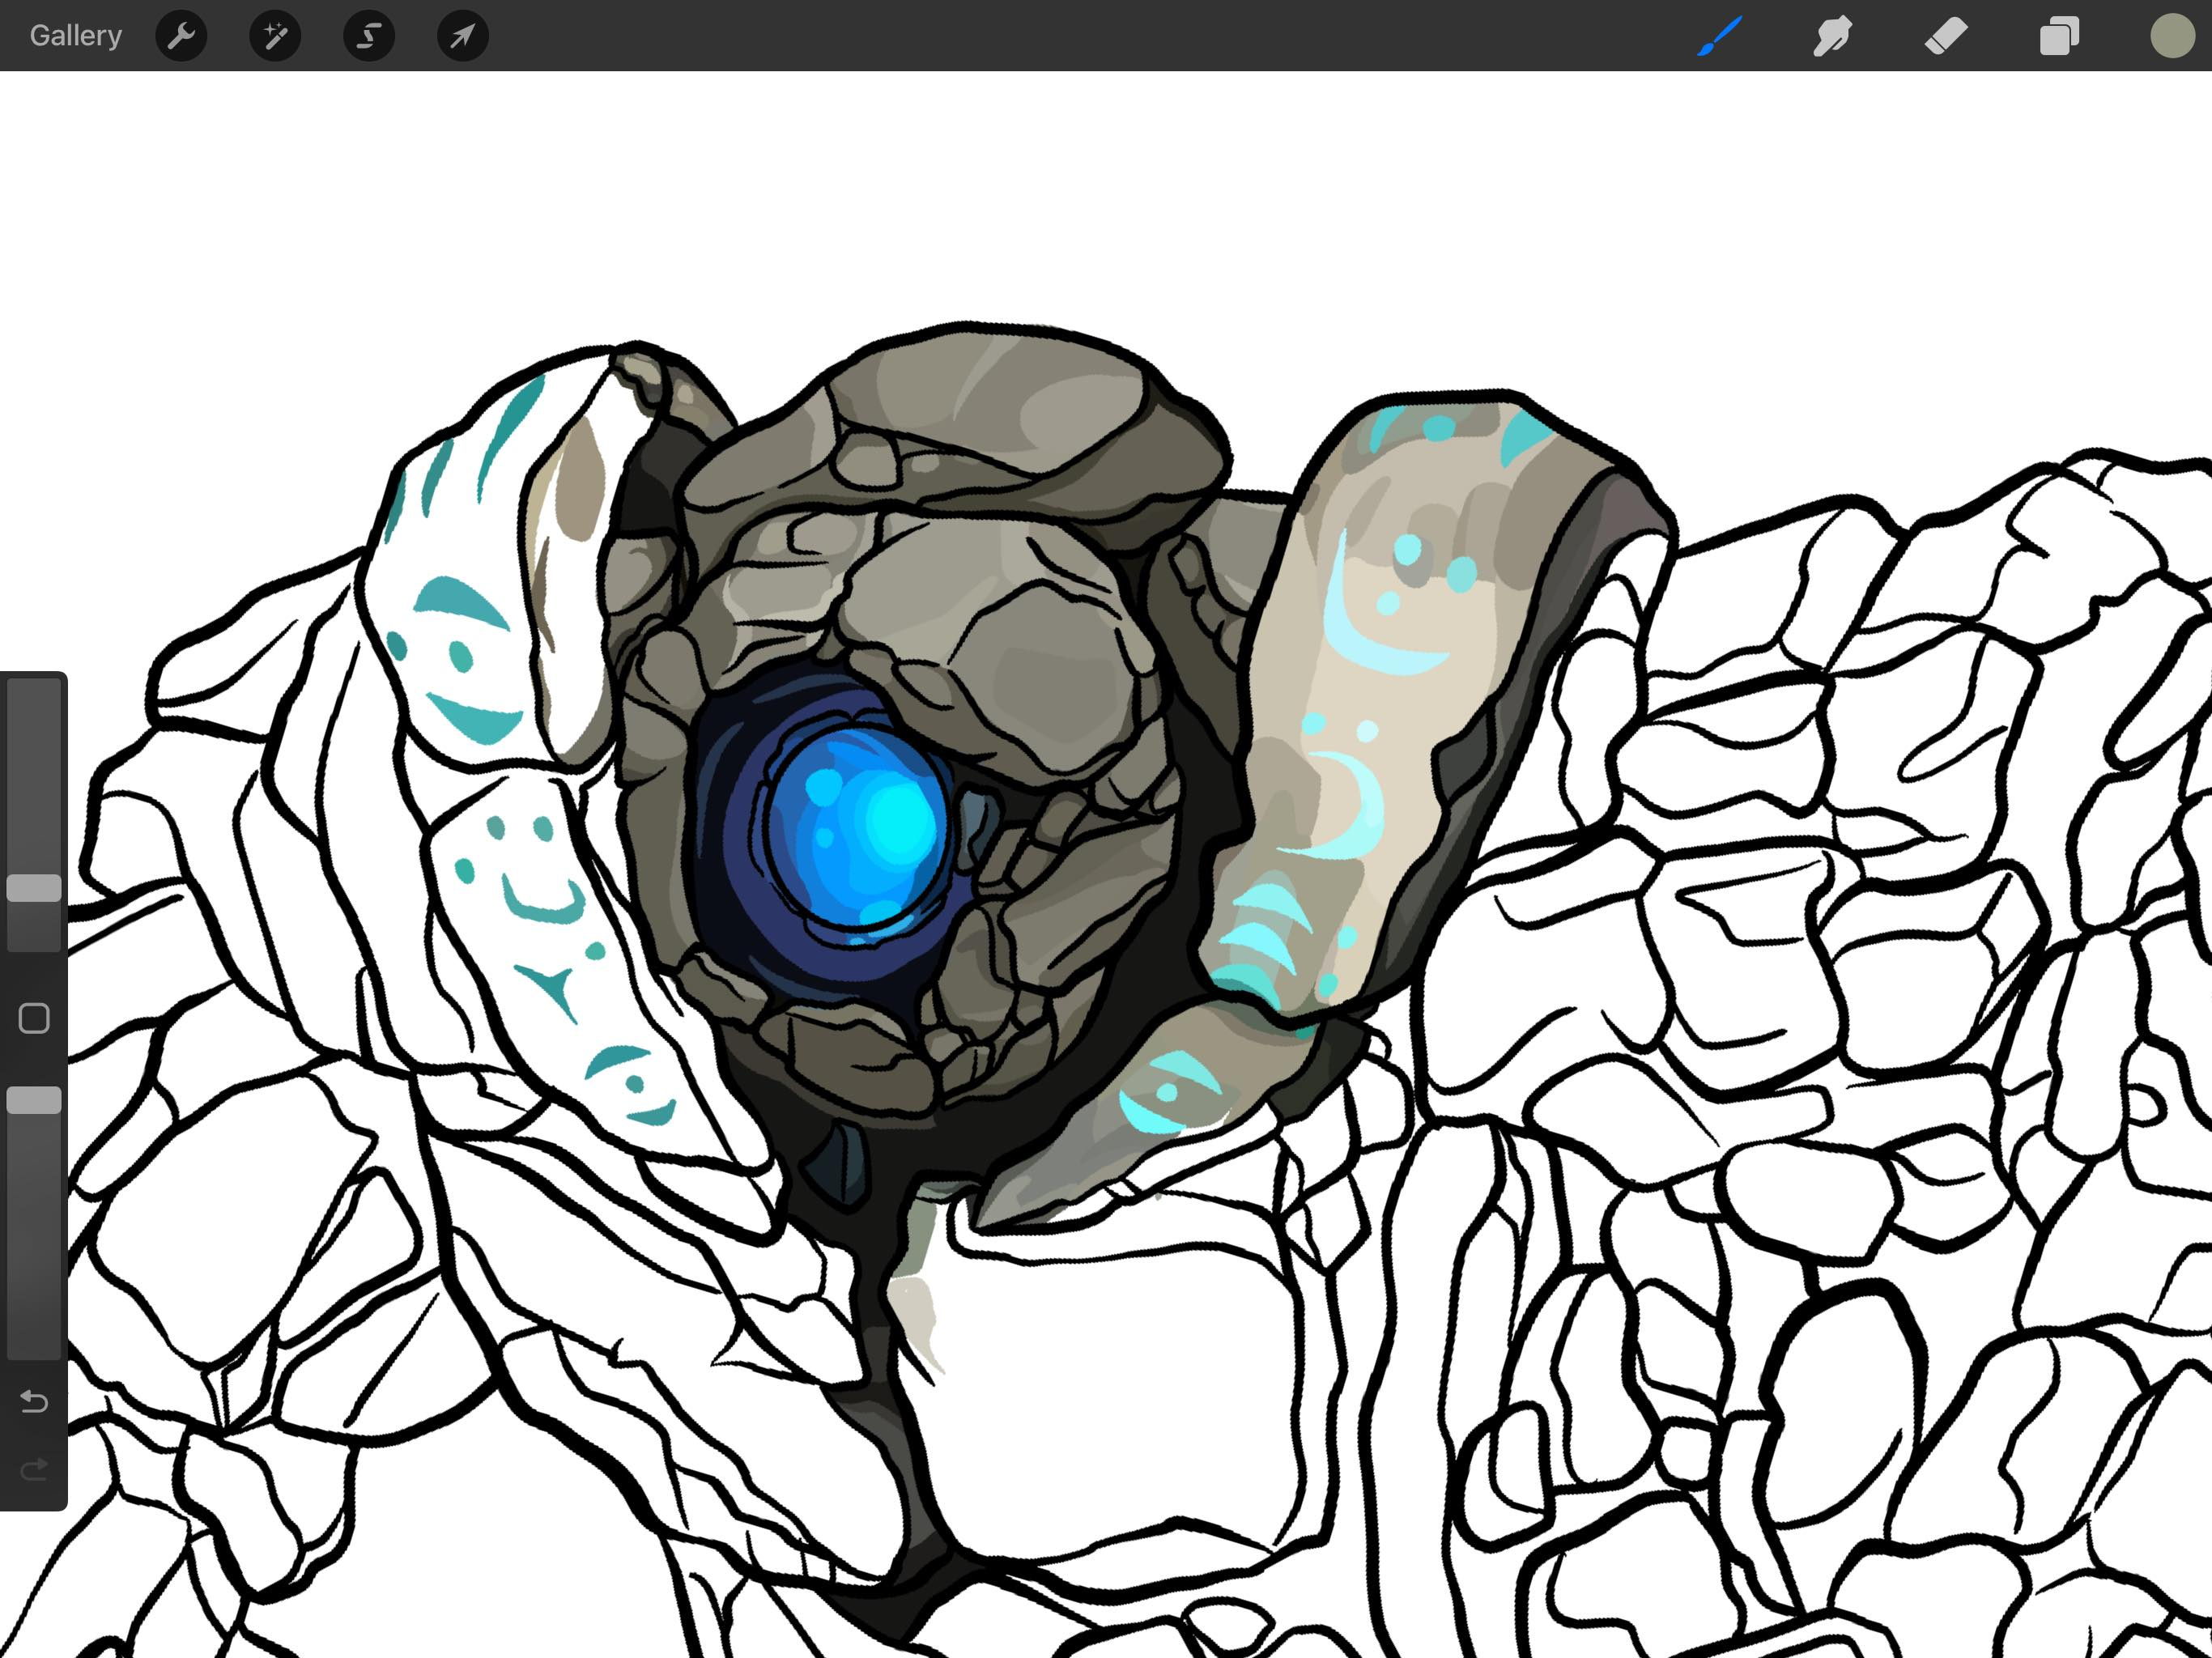This screenshot has height=1658, width=2212.
Task: Activate the Selection tool
Action: (369, 36)
